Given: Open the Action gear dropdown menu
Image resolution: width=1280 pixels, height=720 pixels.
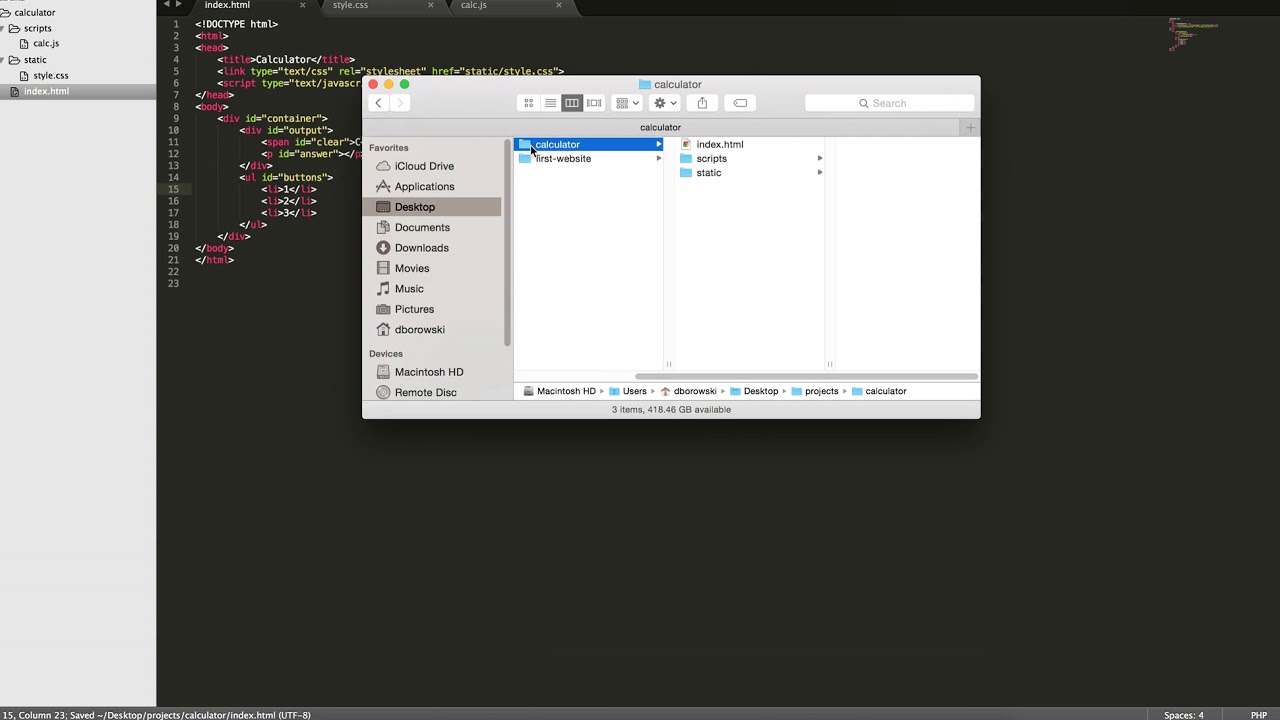Looking at the screenshot, I should pyautogui.click(x=665, y=103).
